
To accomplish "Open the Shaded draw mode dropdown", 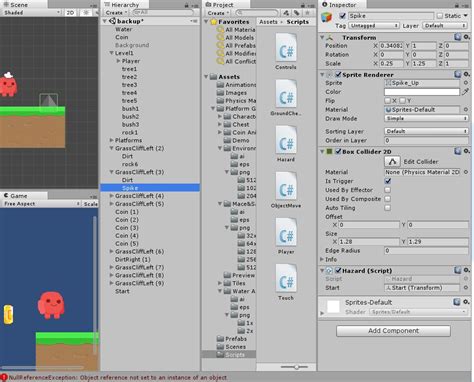I will point(31,13).
